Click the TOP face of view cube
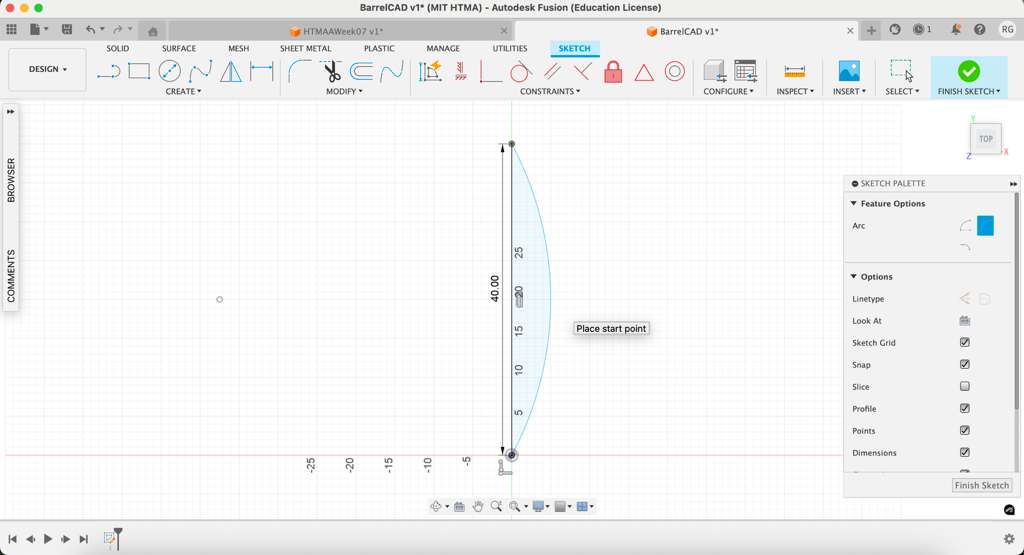The width and height of the screenshot is (1024, 555). [985, 139]
